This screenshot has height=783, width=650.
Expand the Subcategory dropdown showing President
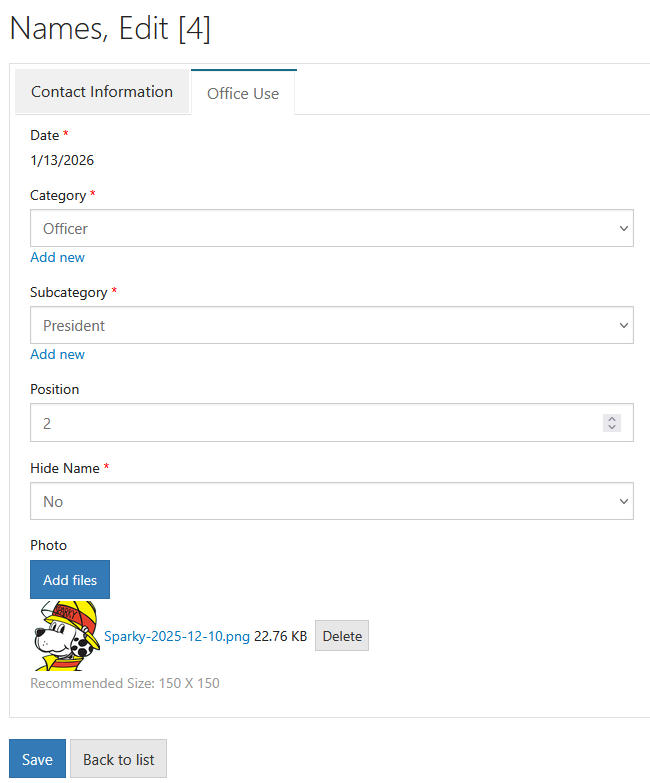point(332,325)
